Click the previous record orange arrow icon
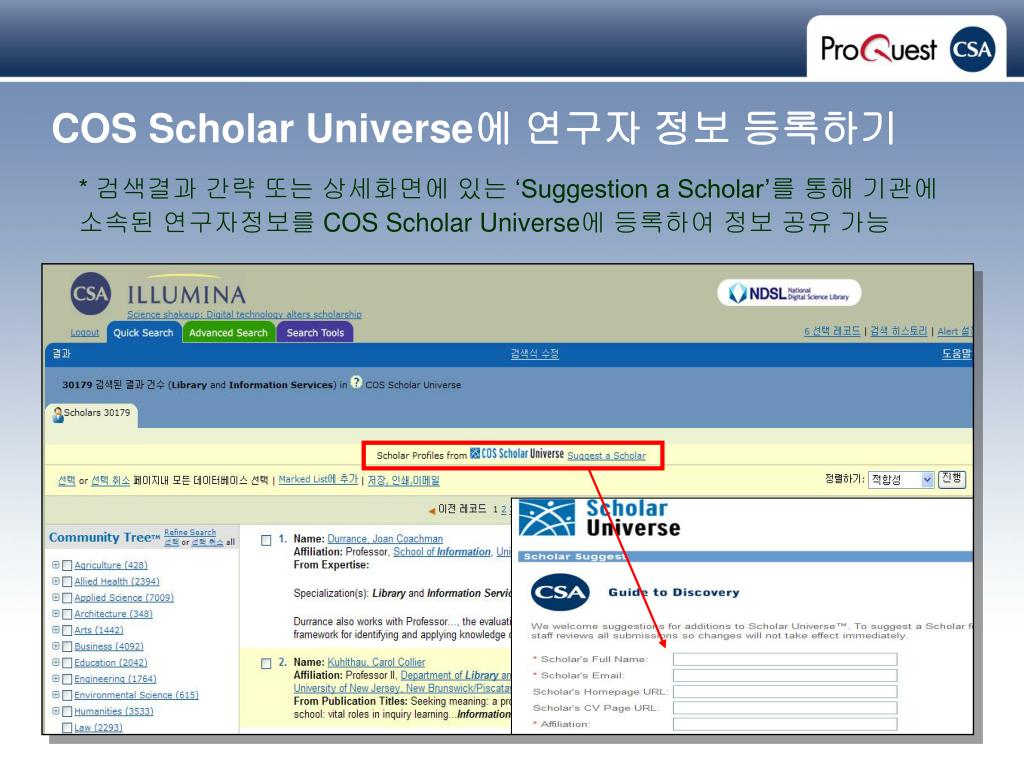Image resolution: width=1024 pixels, height=768 pixels. coord(432,510)
